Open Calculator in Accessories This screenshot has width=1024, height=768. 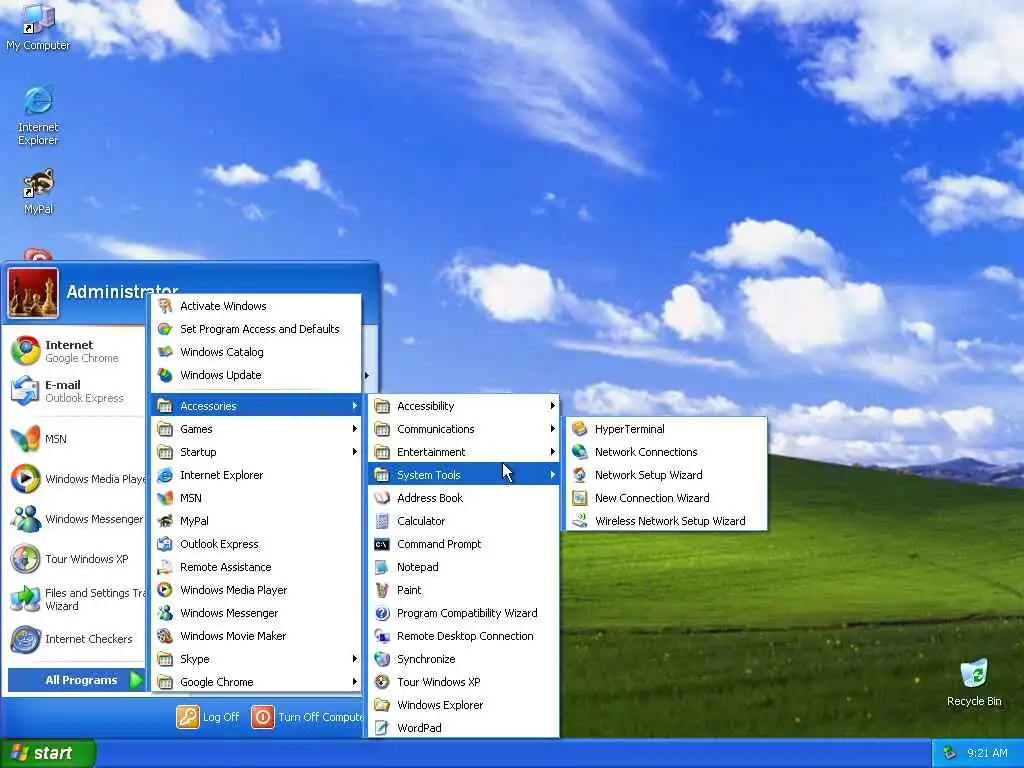464,521
